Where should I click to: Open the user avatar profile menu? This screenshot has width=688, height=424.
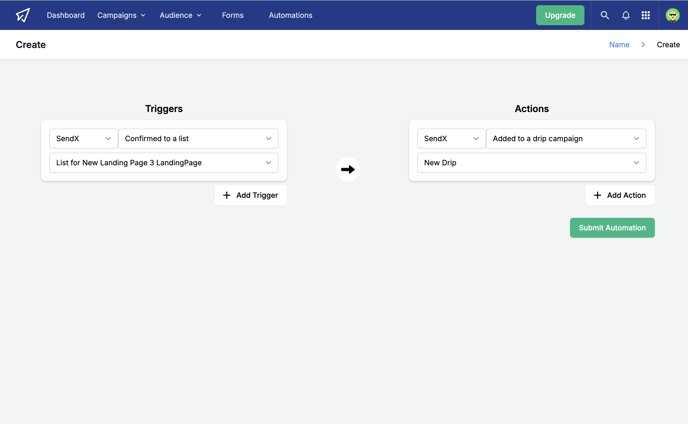pyautogui.click(x=672, y=15)
